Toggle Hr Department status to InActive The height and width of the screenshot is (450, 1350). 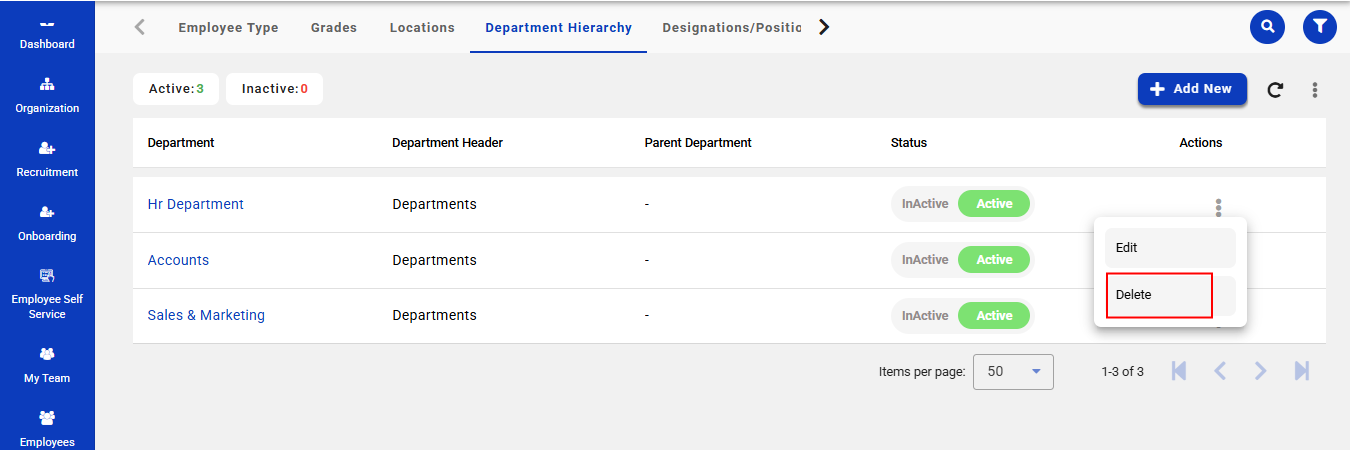[924, 204]
